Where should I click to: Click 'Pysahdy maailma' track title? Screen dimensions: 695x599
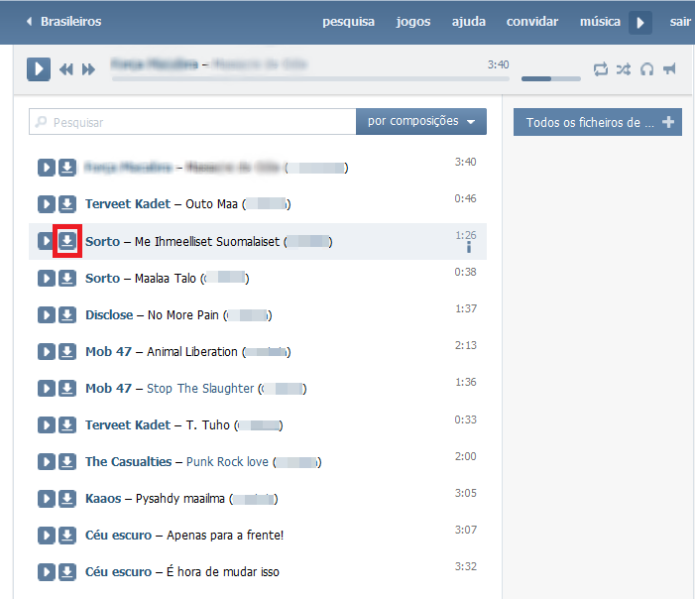pyautogui.click(x=180, y=499)
